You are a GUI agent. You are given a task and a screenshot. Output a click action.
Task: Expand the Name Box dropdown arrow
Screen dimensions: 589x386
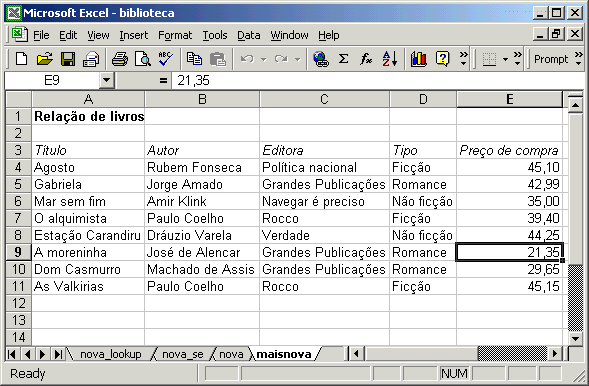point(107,80)
